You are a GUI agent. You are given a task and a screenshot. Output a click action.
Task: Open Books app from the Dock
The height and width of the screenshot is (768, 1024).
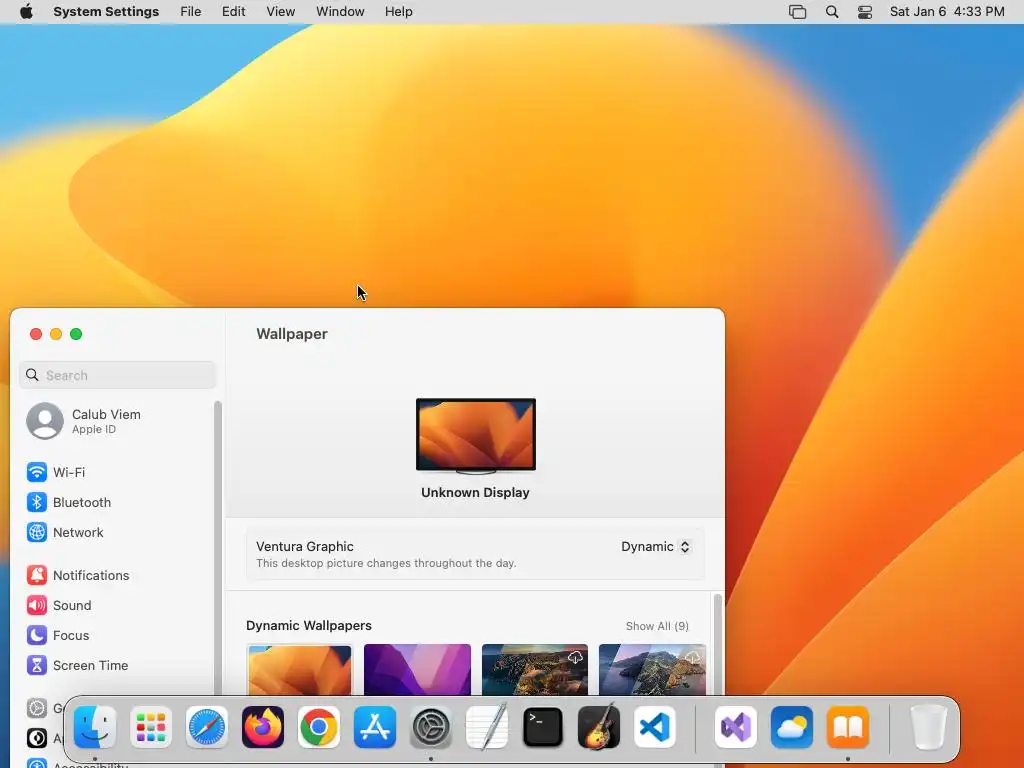(848, 727)
